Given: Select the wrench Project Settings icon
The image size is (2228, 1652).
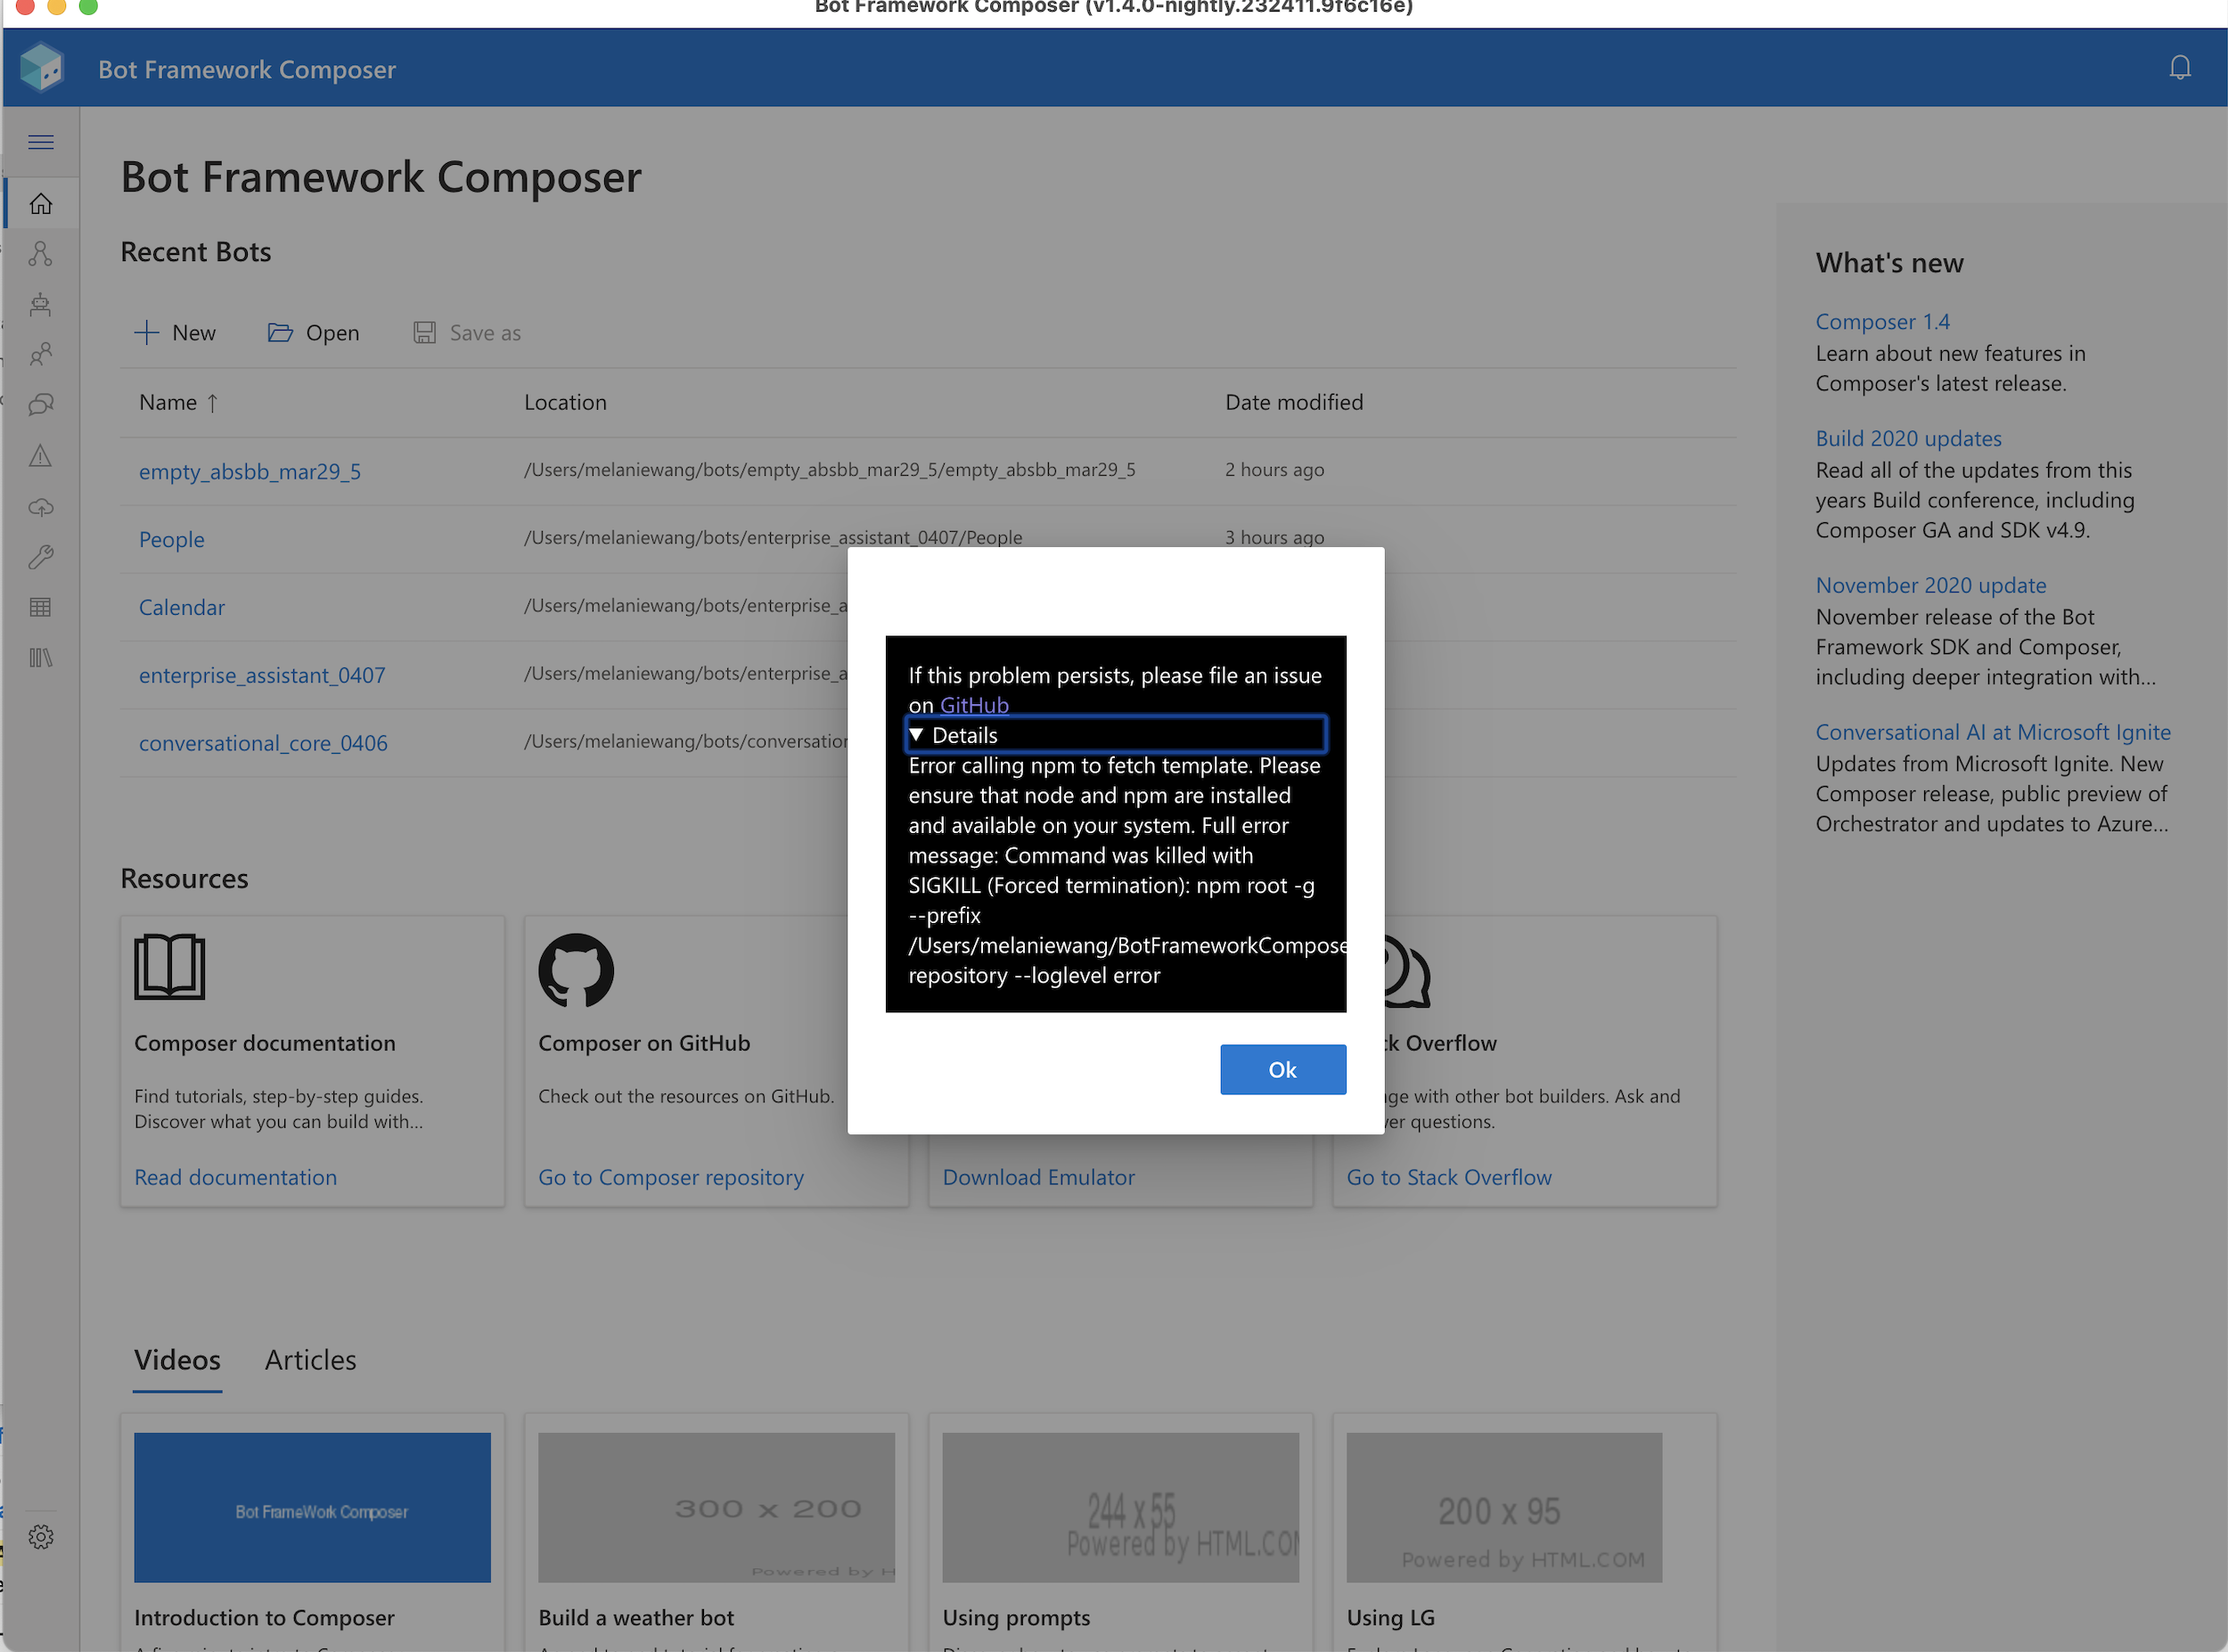Looking at the screenshot, I should [41, 557].
